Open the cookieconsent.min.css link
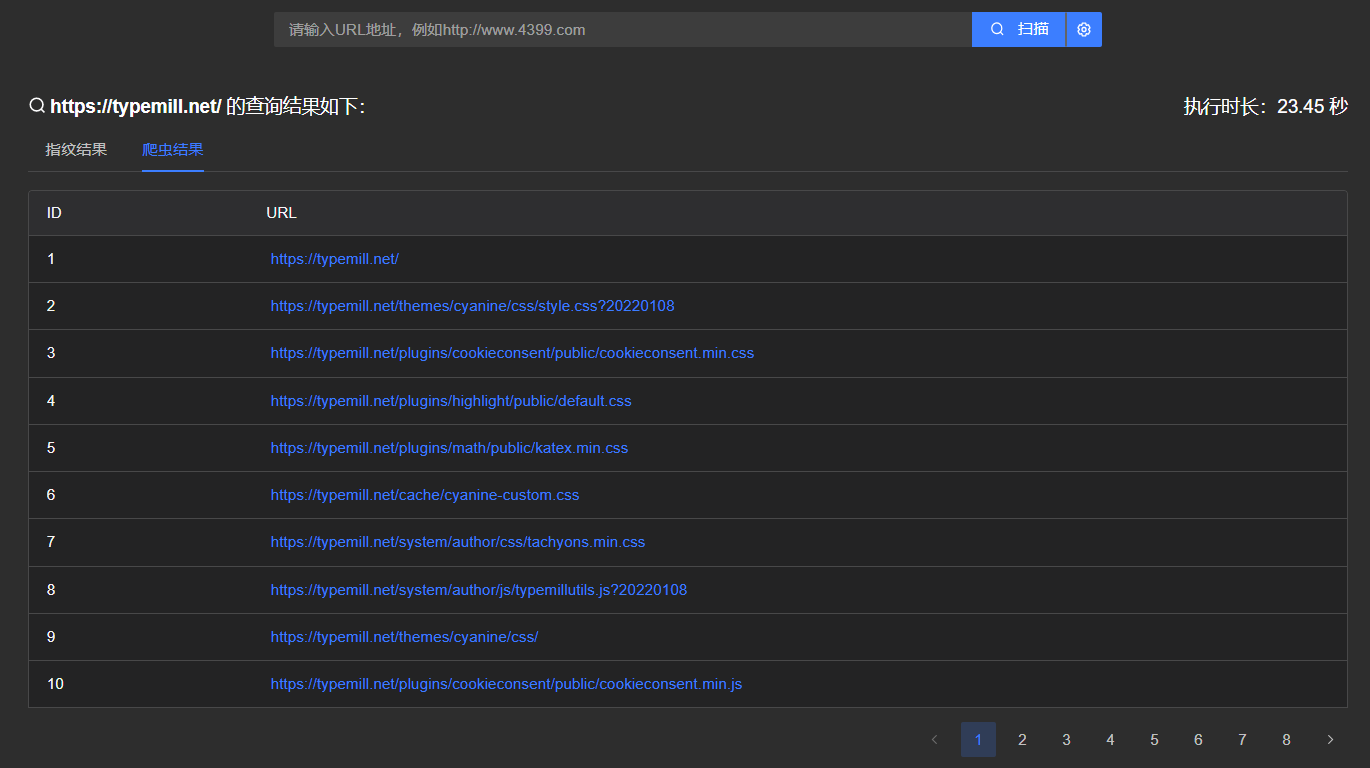The image size is (1370, 768). click(x=512, y=353)
